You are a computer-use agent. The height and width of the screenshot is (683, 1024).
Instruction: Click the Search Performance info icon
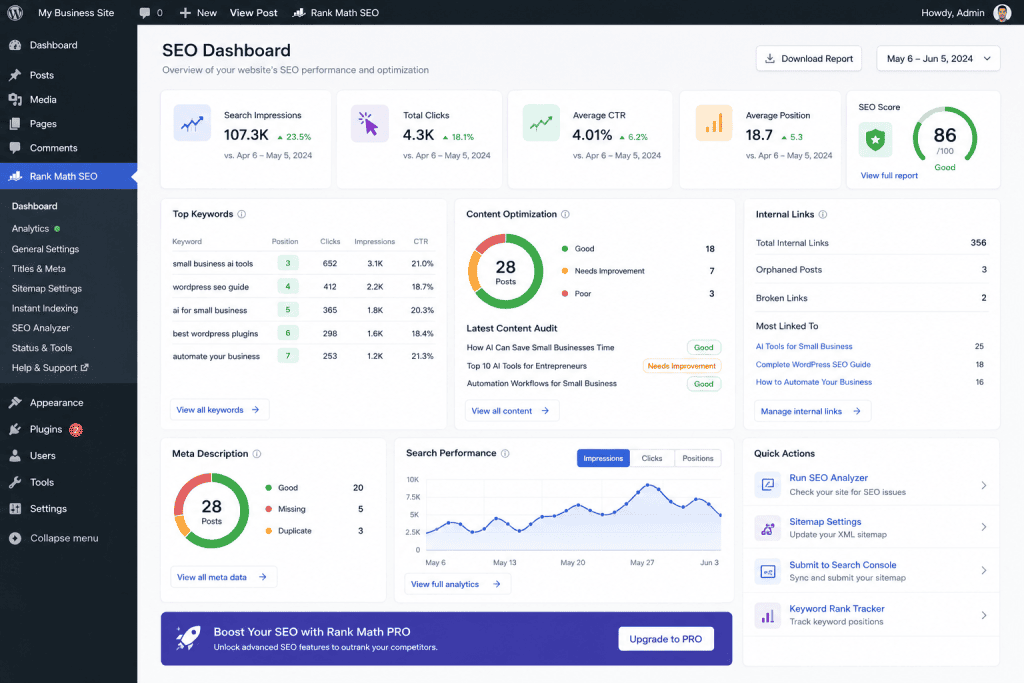click(x=505, y=453)
